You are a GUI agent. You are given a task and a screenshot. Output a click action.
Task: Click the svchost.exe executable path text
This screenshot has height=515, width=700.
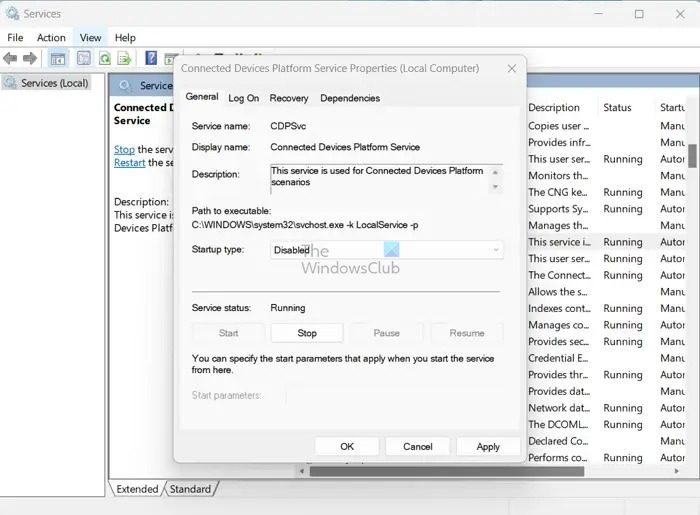point(305,225)
